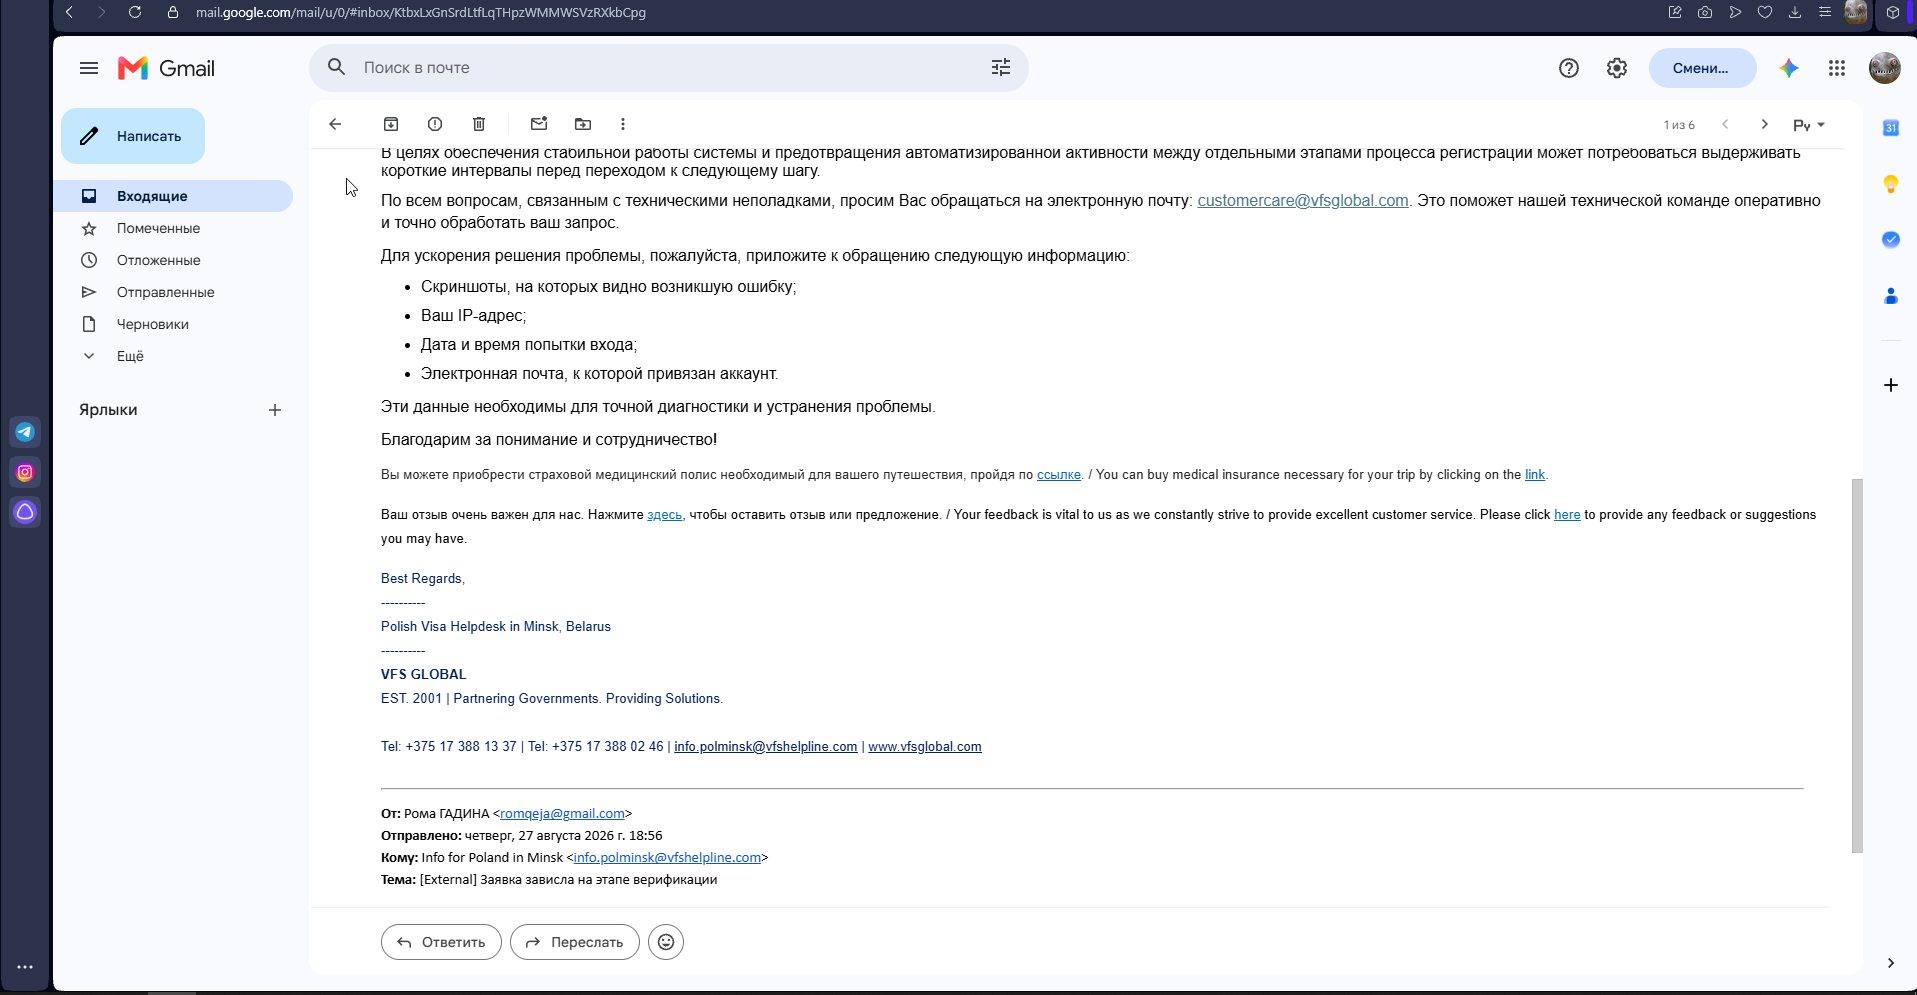Viewport: 1917px width, 995px height.
Task: Open Telegram from the browser sidebar
Action: (25, 432)
